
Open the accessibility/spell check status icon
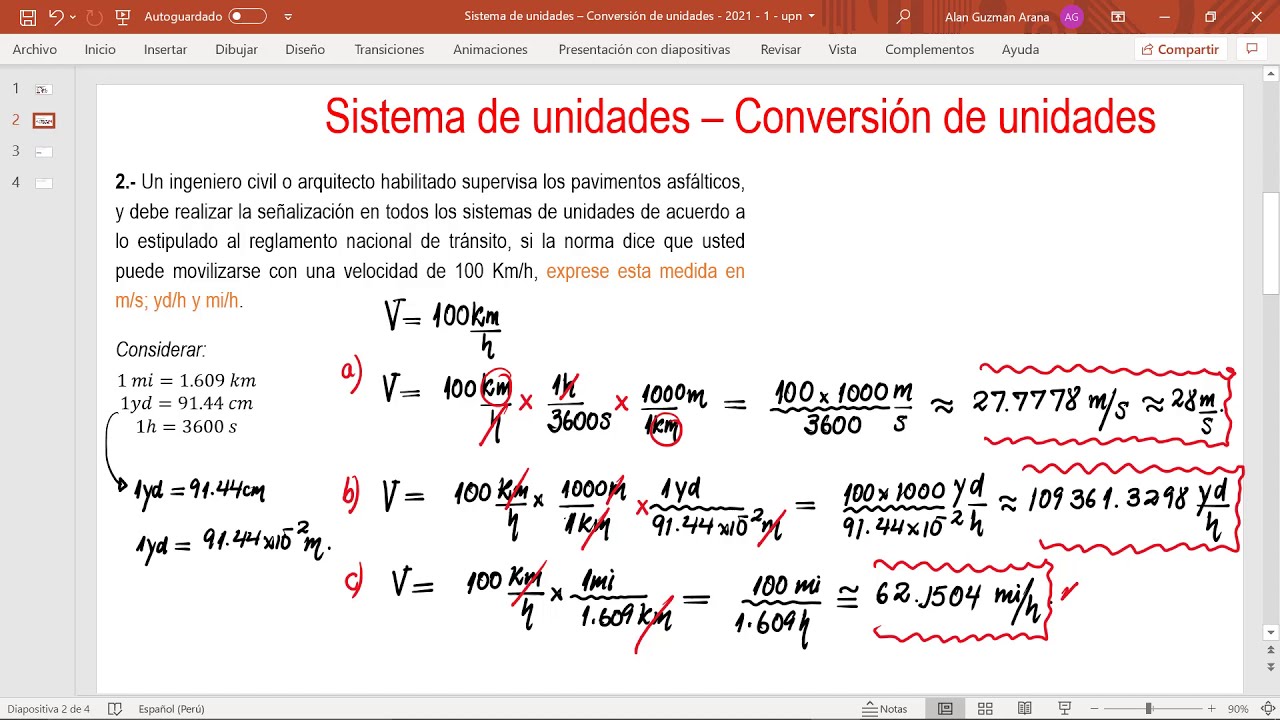pyautogui.click(x=115, y=709)
